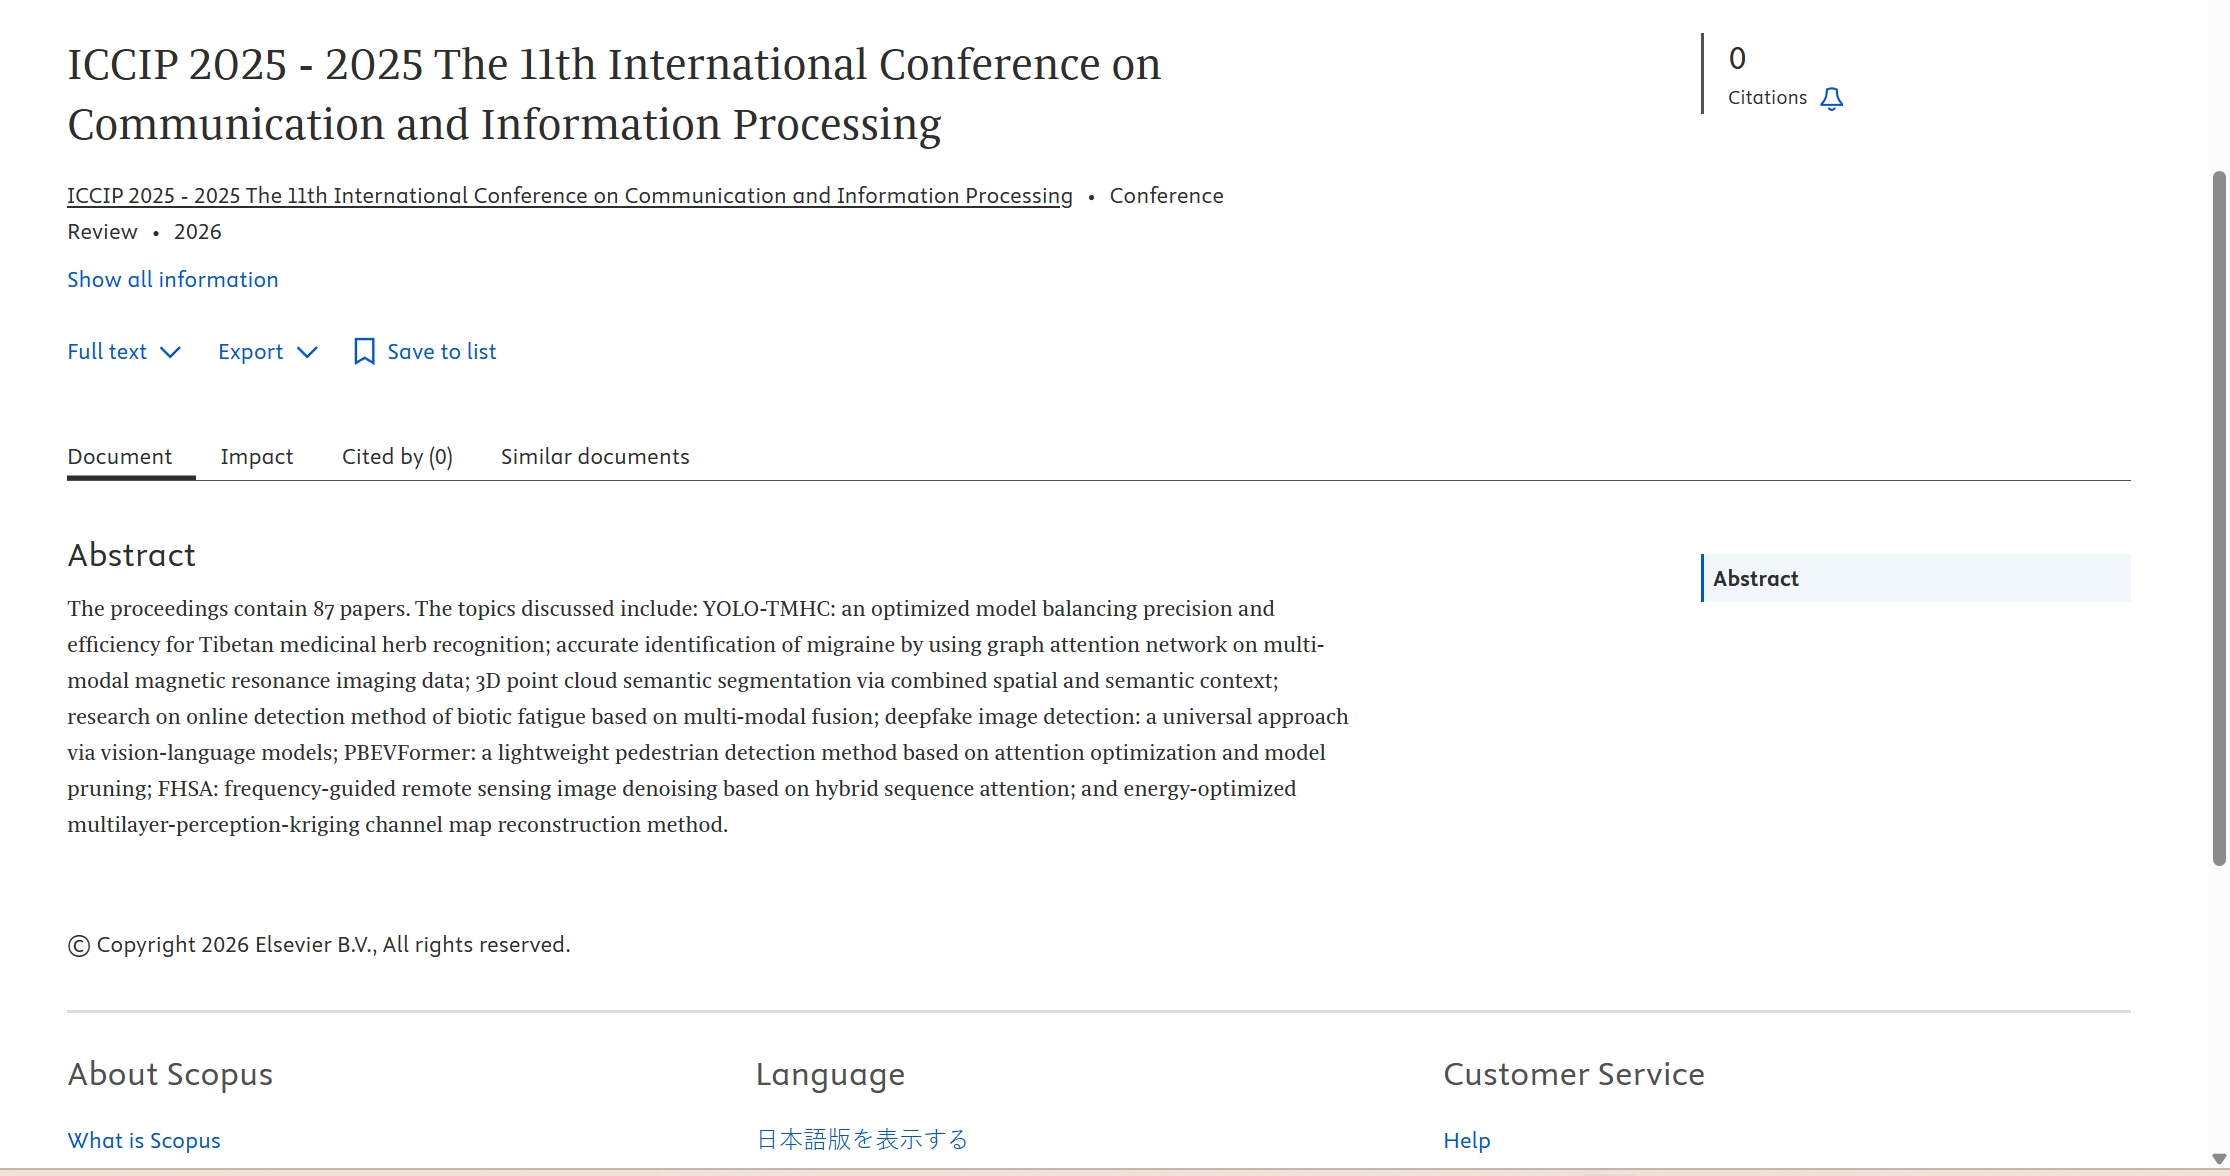Screen dimensions: 2230x1176
Task: Click the 0 Citations count
Action: click(x=1738, y=59)
